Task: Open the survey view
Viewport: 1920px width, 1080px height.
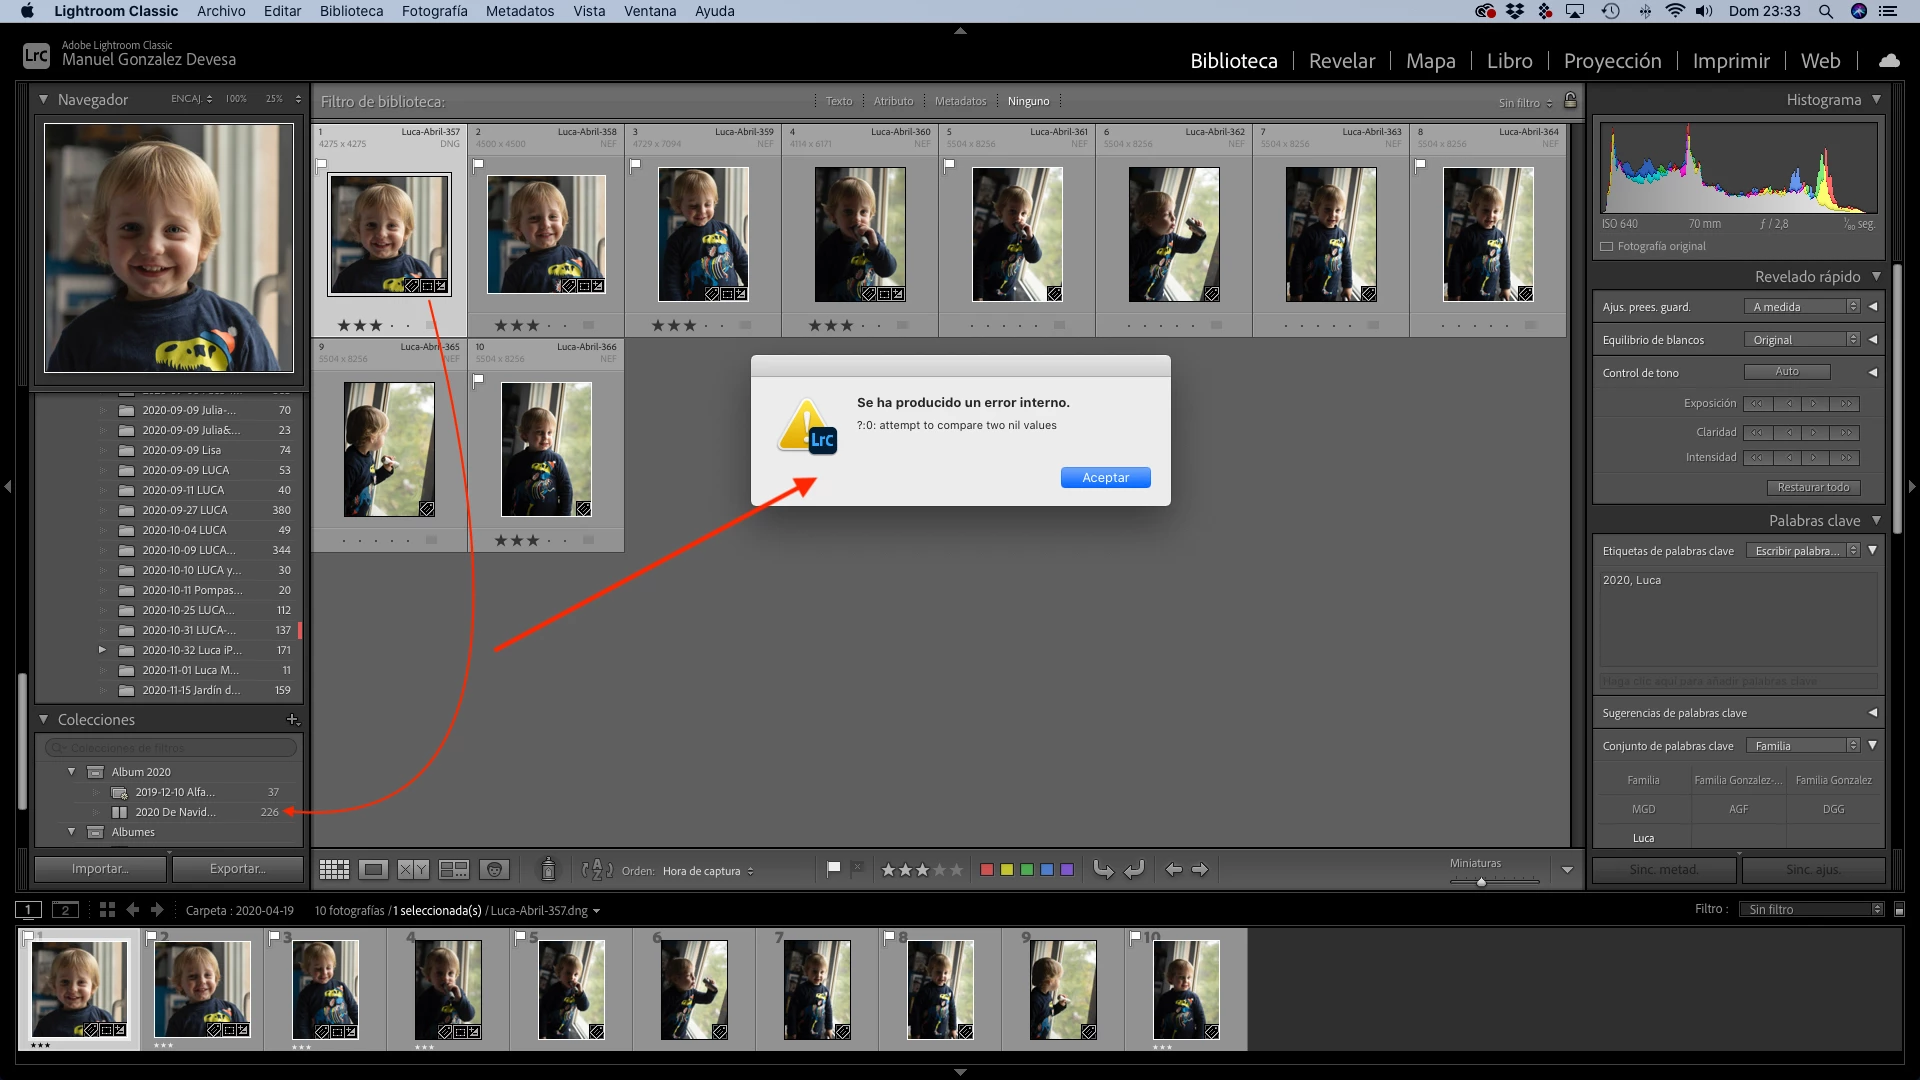Action: click(454, 870)
